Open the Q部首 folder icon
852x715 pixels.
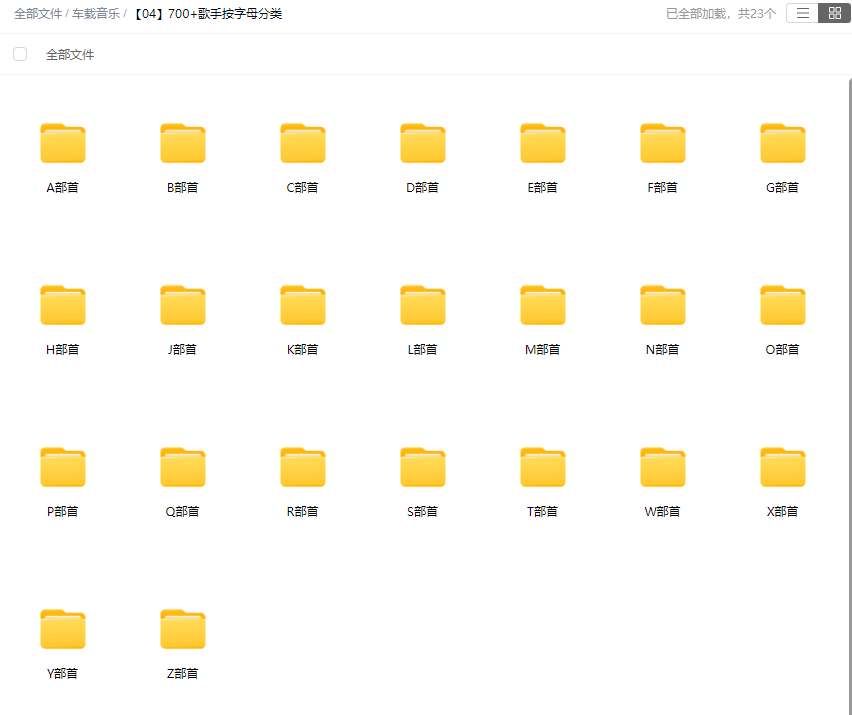tap(183, 467)
